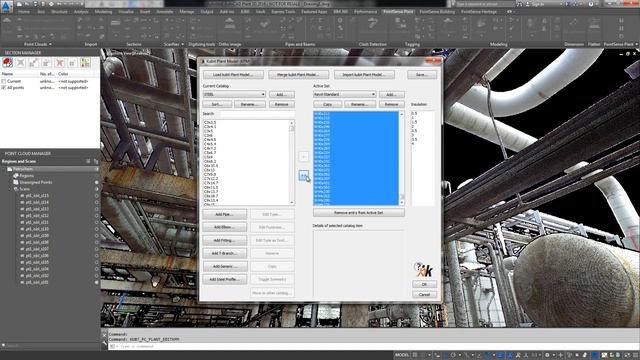Select insulation value 0.5 in Insulation list
Image resolution: width=640 pixels, height=360 pixels.
[x=414, y=113]
